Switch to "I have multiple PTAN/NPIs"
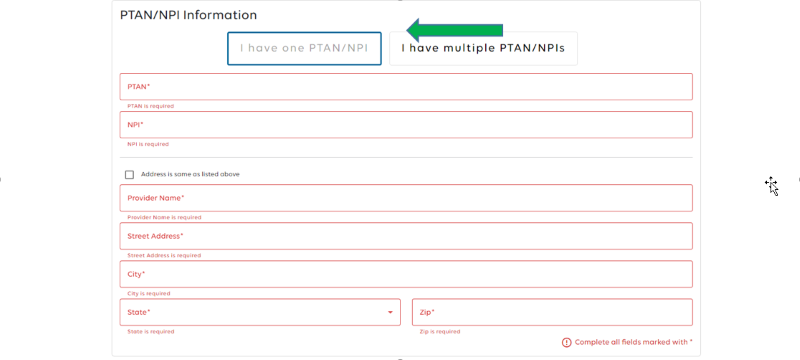800x360 pixels. click(x=483, y=48)
